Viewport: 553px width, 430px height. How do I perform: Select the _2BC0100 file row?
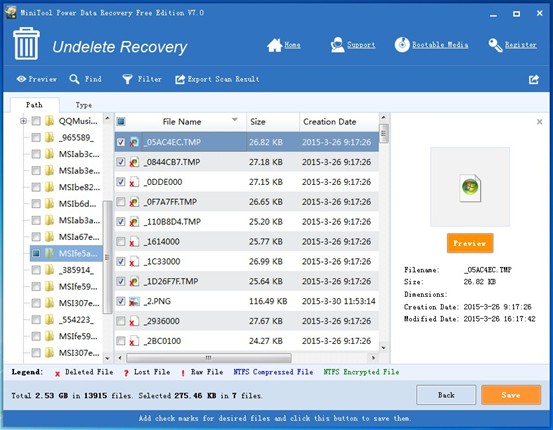[x=247, y=341]
